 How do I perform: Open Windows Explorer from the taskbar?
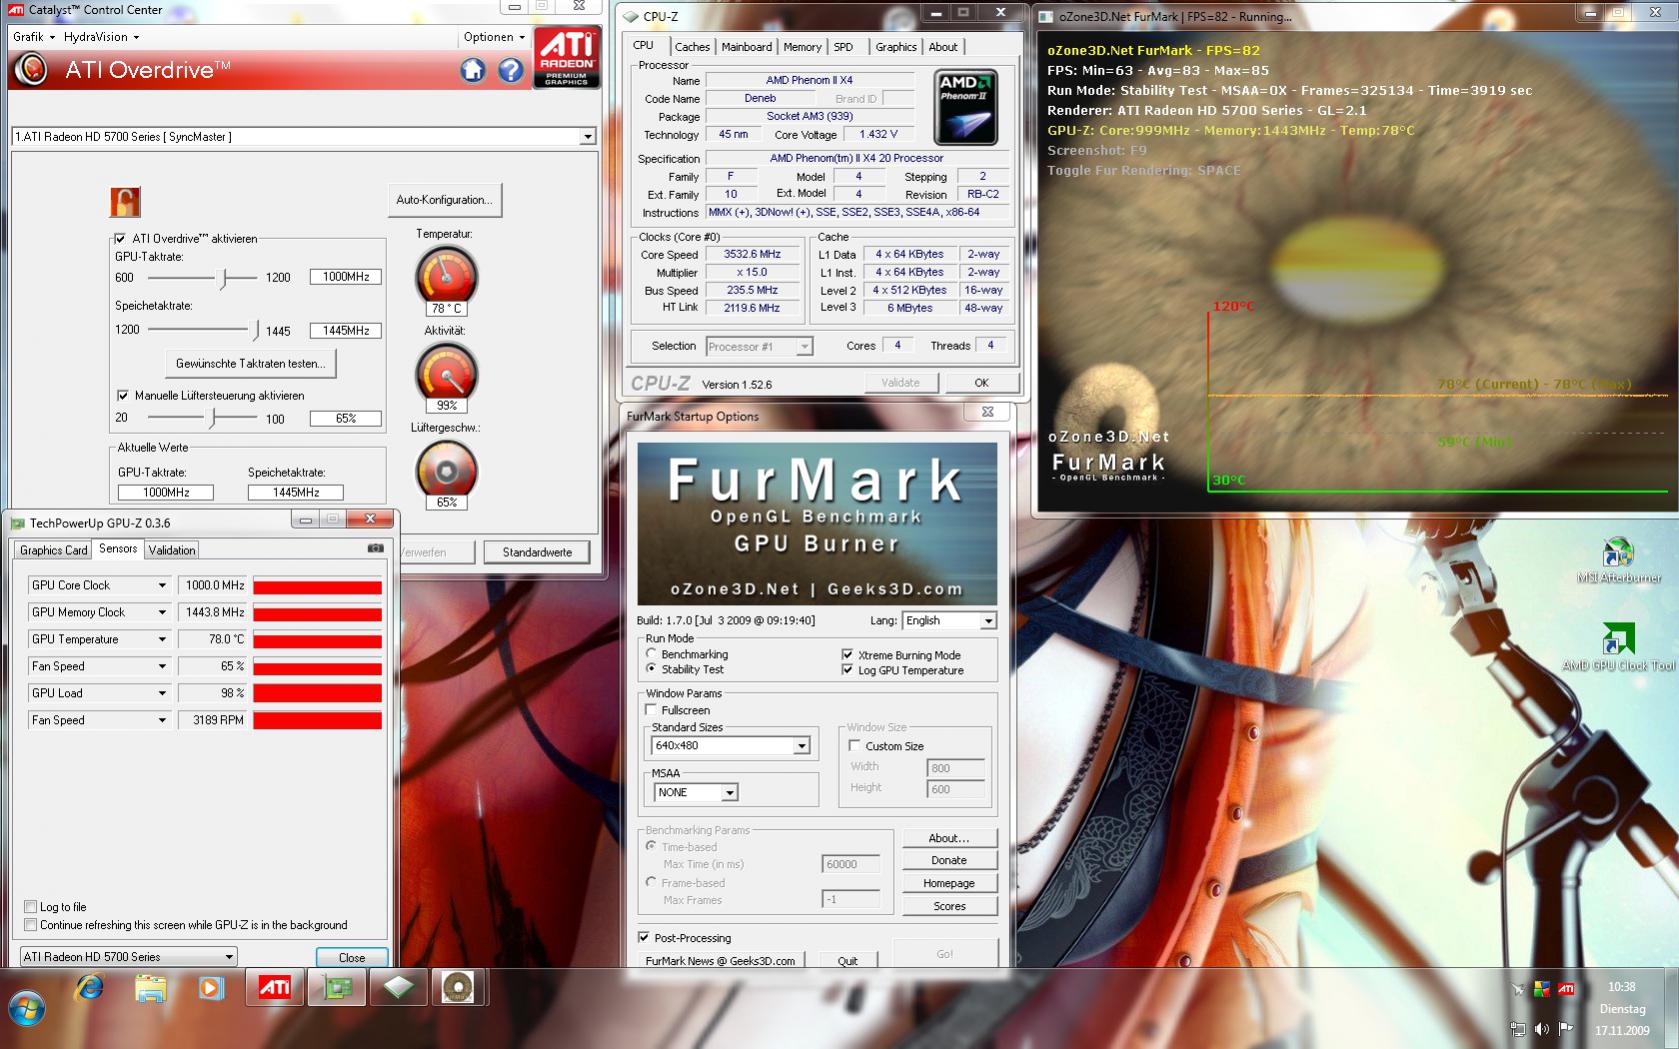151,989
